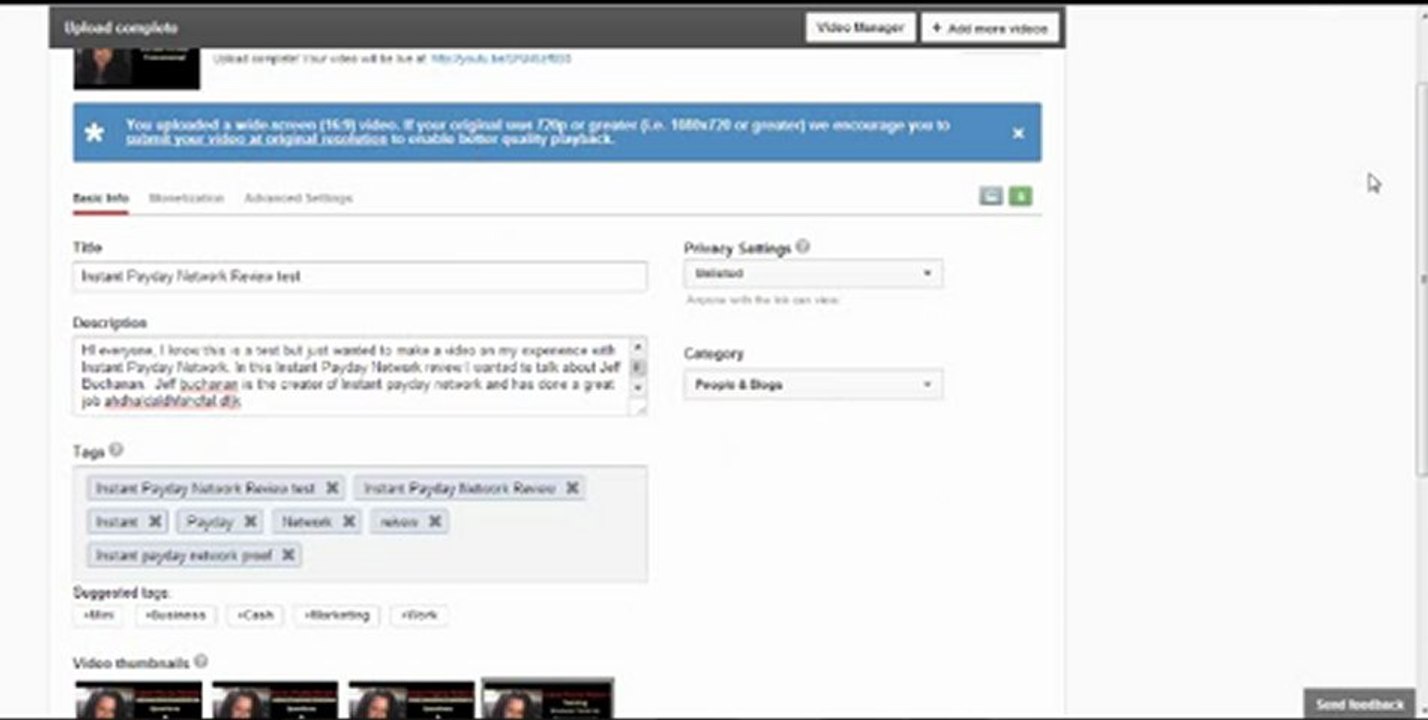Click the green icon beside tabs

coord(1020,196)
